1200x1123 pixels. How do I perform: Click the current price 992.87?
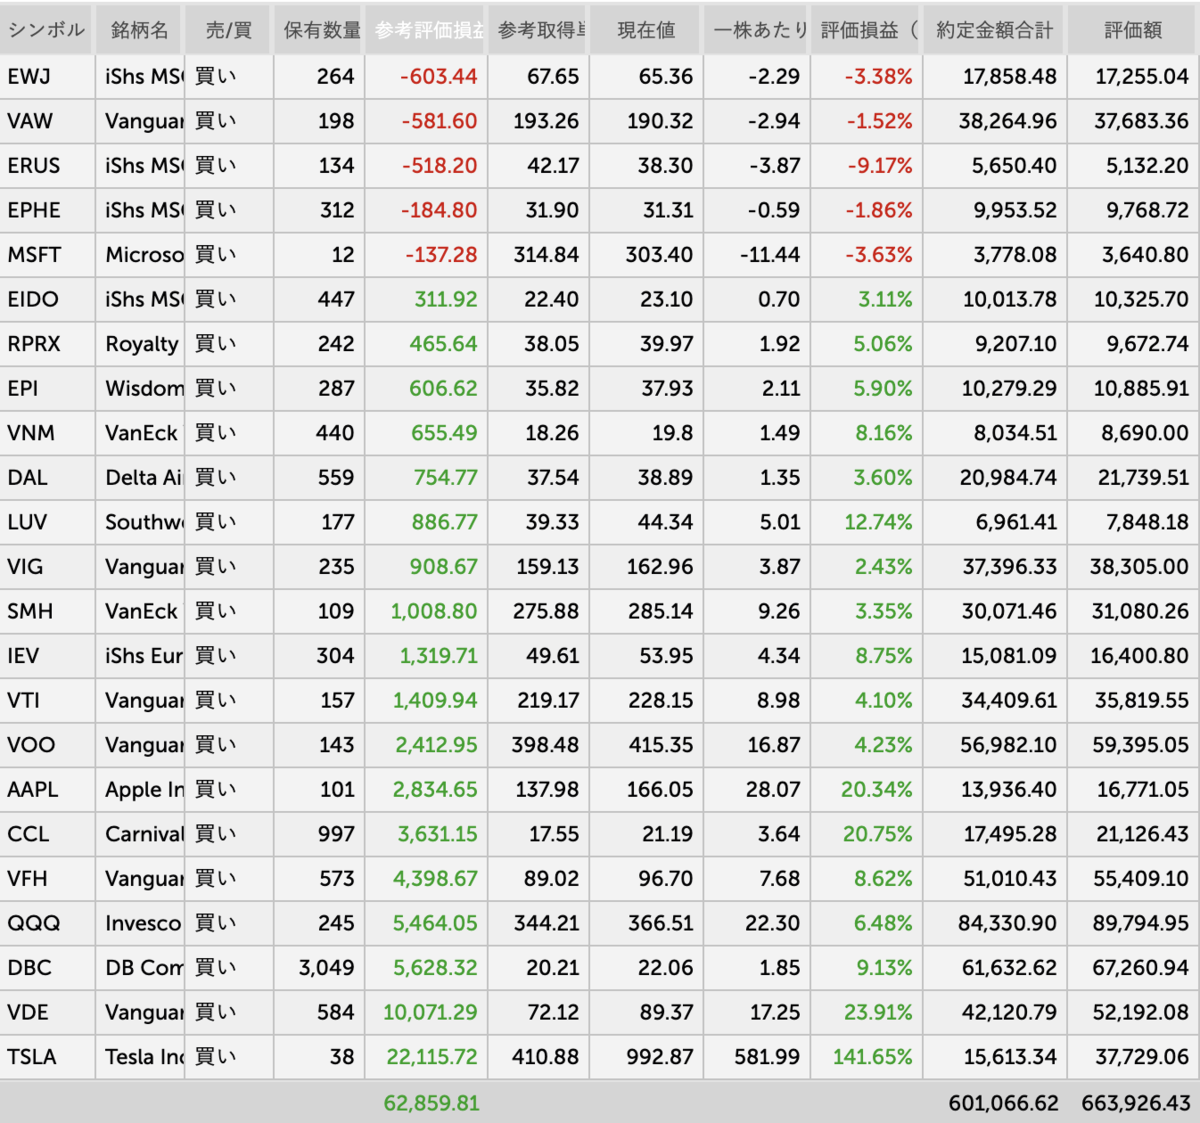[659, 1057]
